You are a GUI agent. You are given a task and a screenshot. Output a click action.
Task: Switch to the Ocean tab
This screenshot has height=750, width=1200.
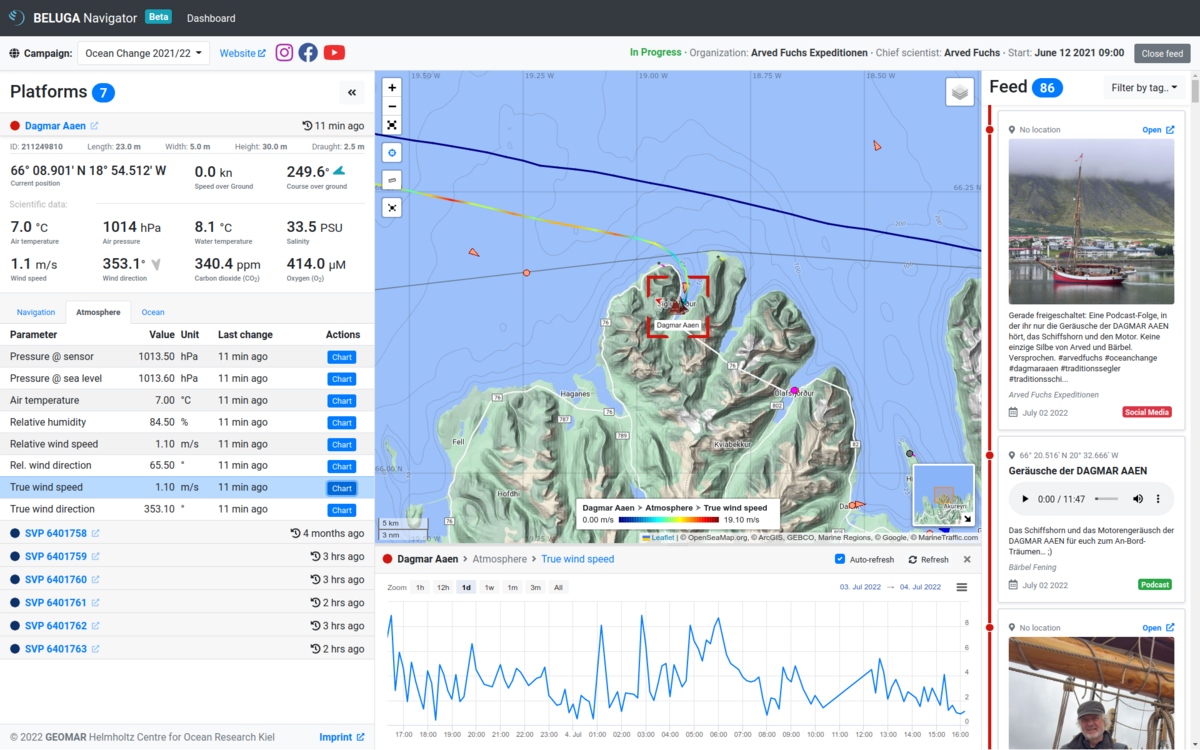153,311
